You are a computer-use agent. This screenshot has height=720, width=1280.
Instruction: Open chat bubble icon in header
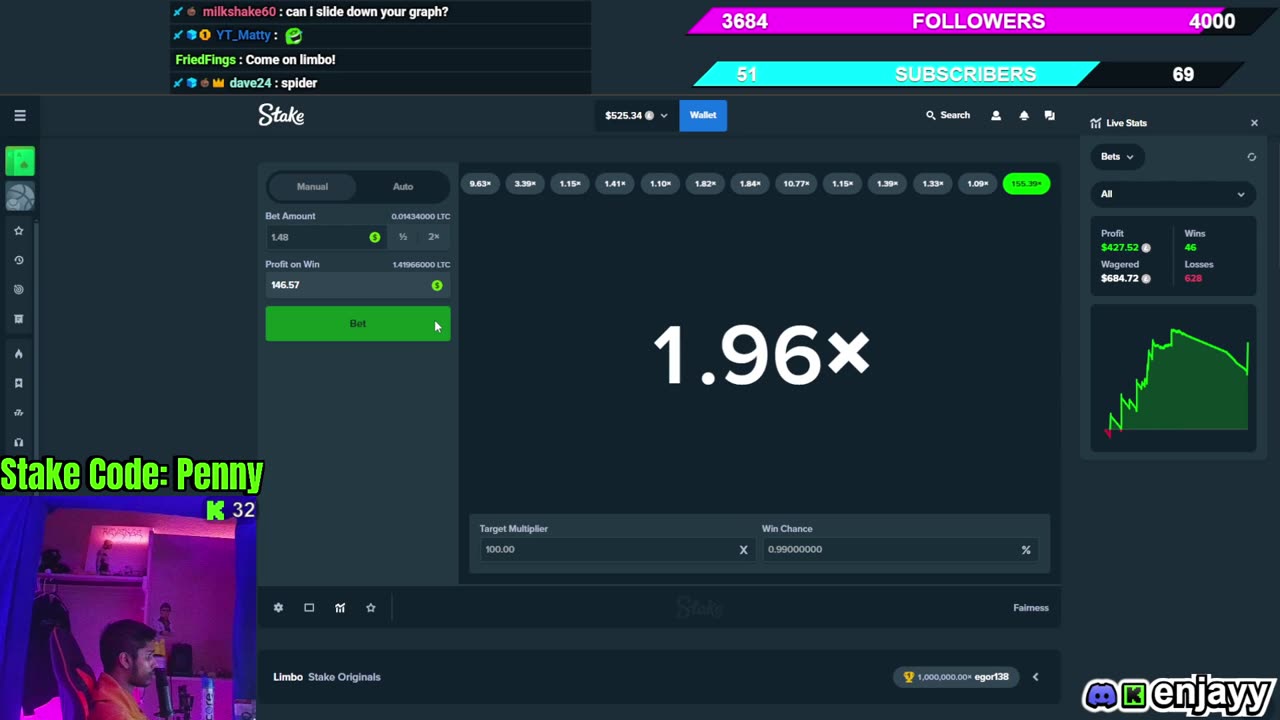click(1049, 115)
